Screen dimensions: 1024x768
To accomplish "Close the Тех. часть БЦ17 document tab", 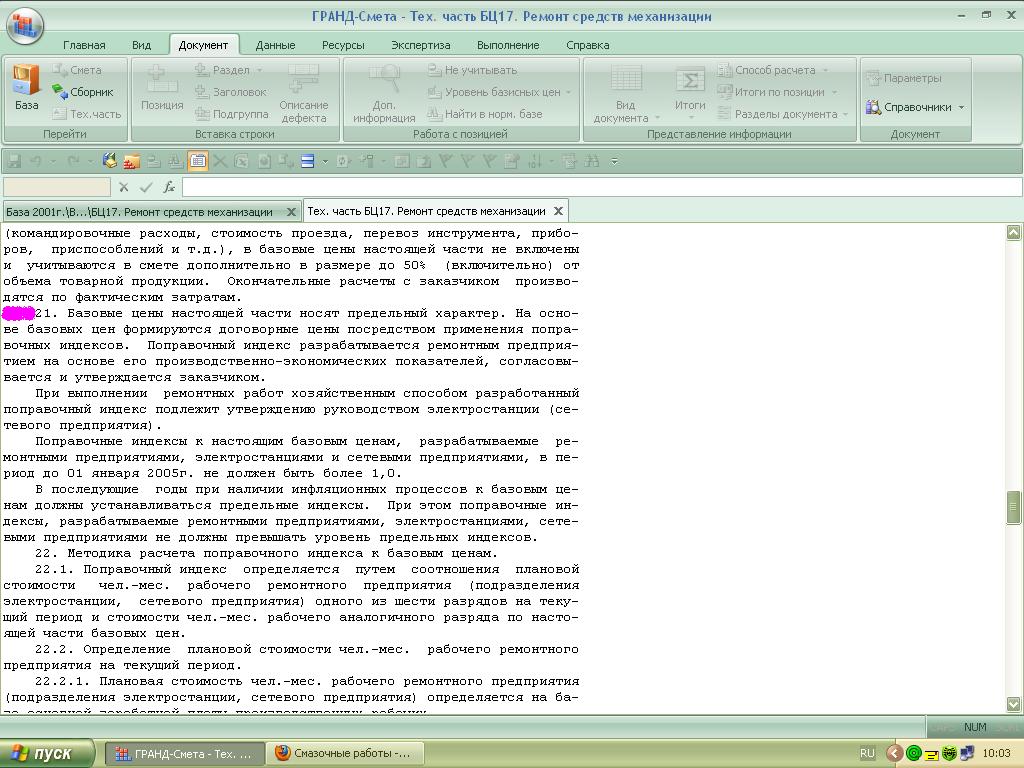I will [558, 211].
